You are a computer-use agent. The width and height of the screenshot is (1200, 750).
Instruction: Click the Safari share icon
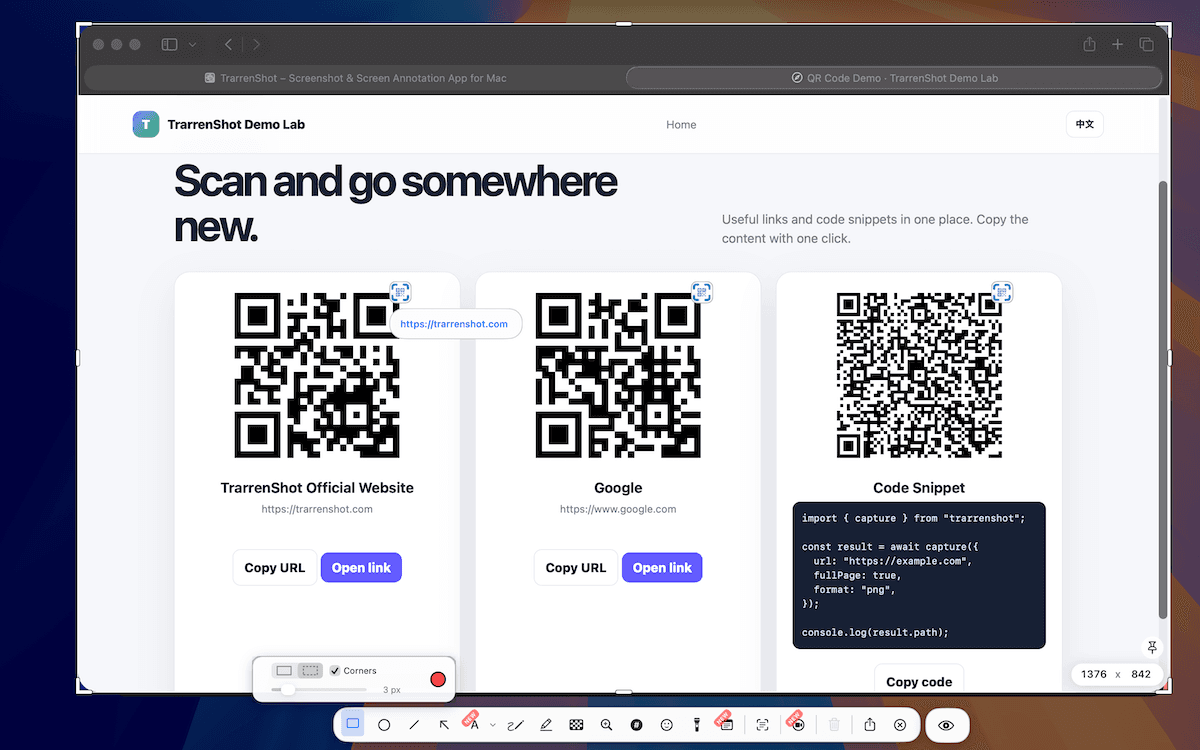tap(1090, 44)
